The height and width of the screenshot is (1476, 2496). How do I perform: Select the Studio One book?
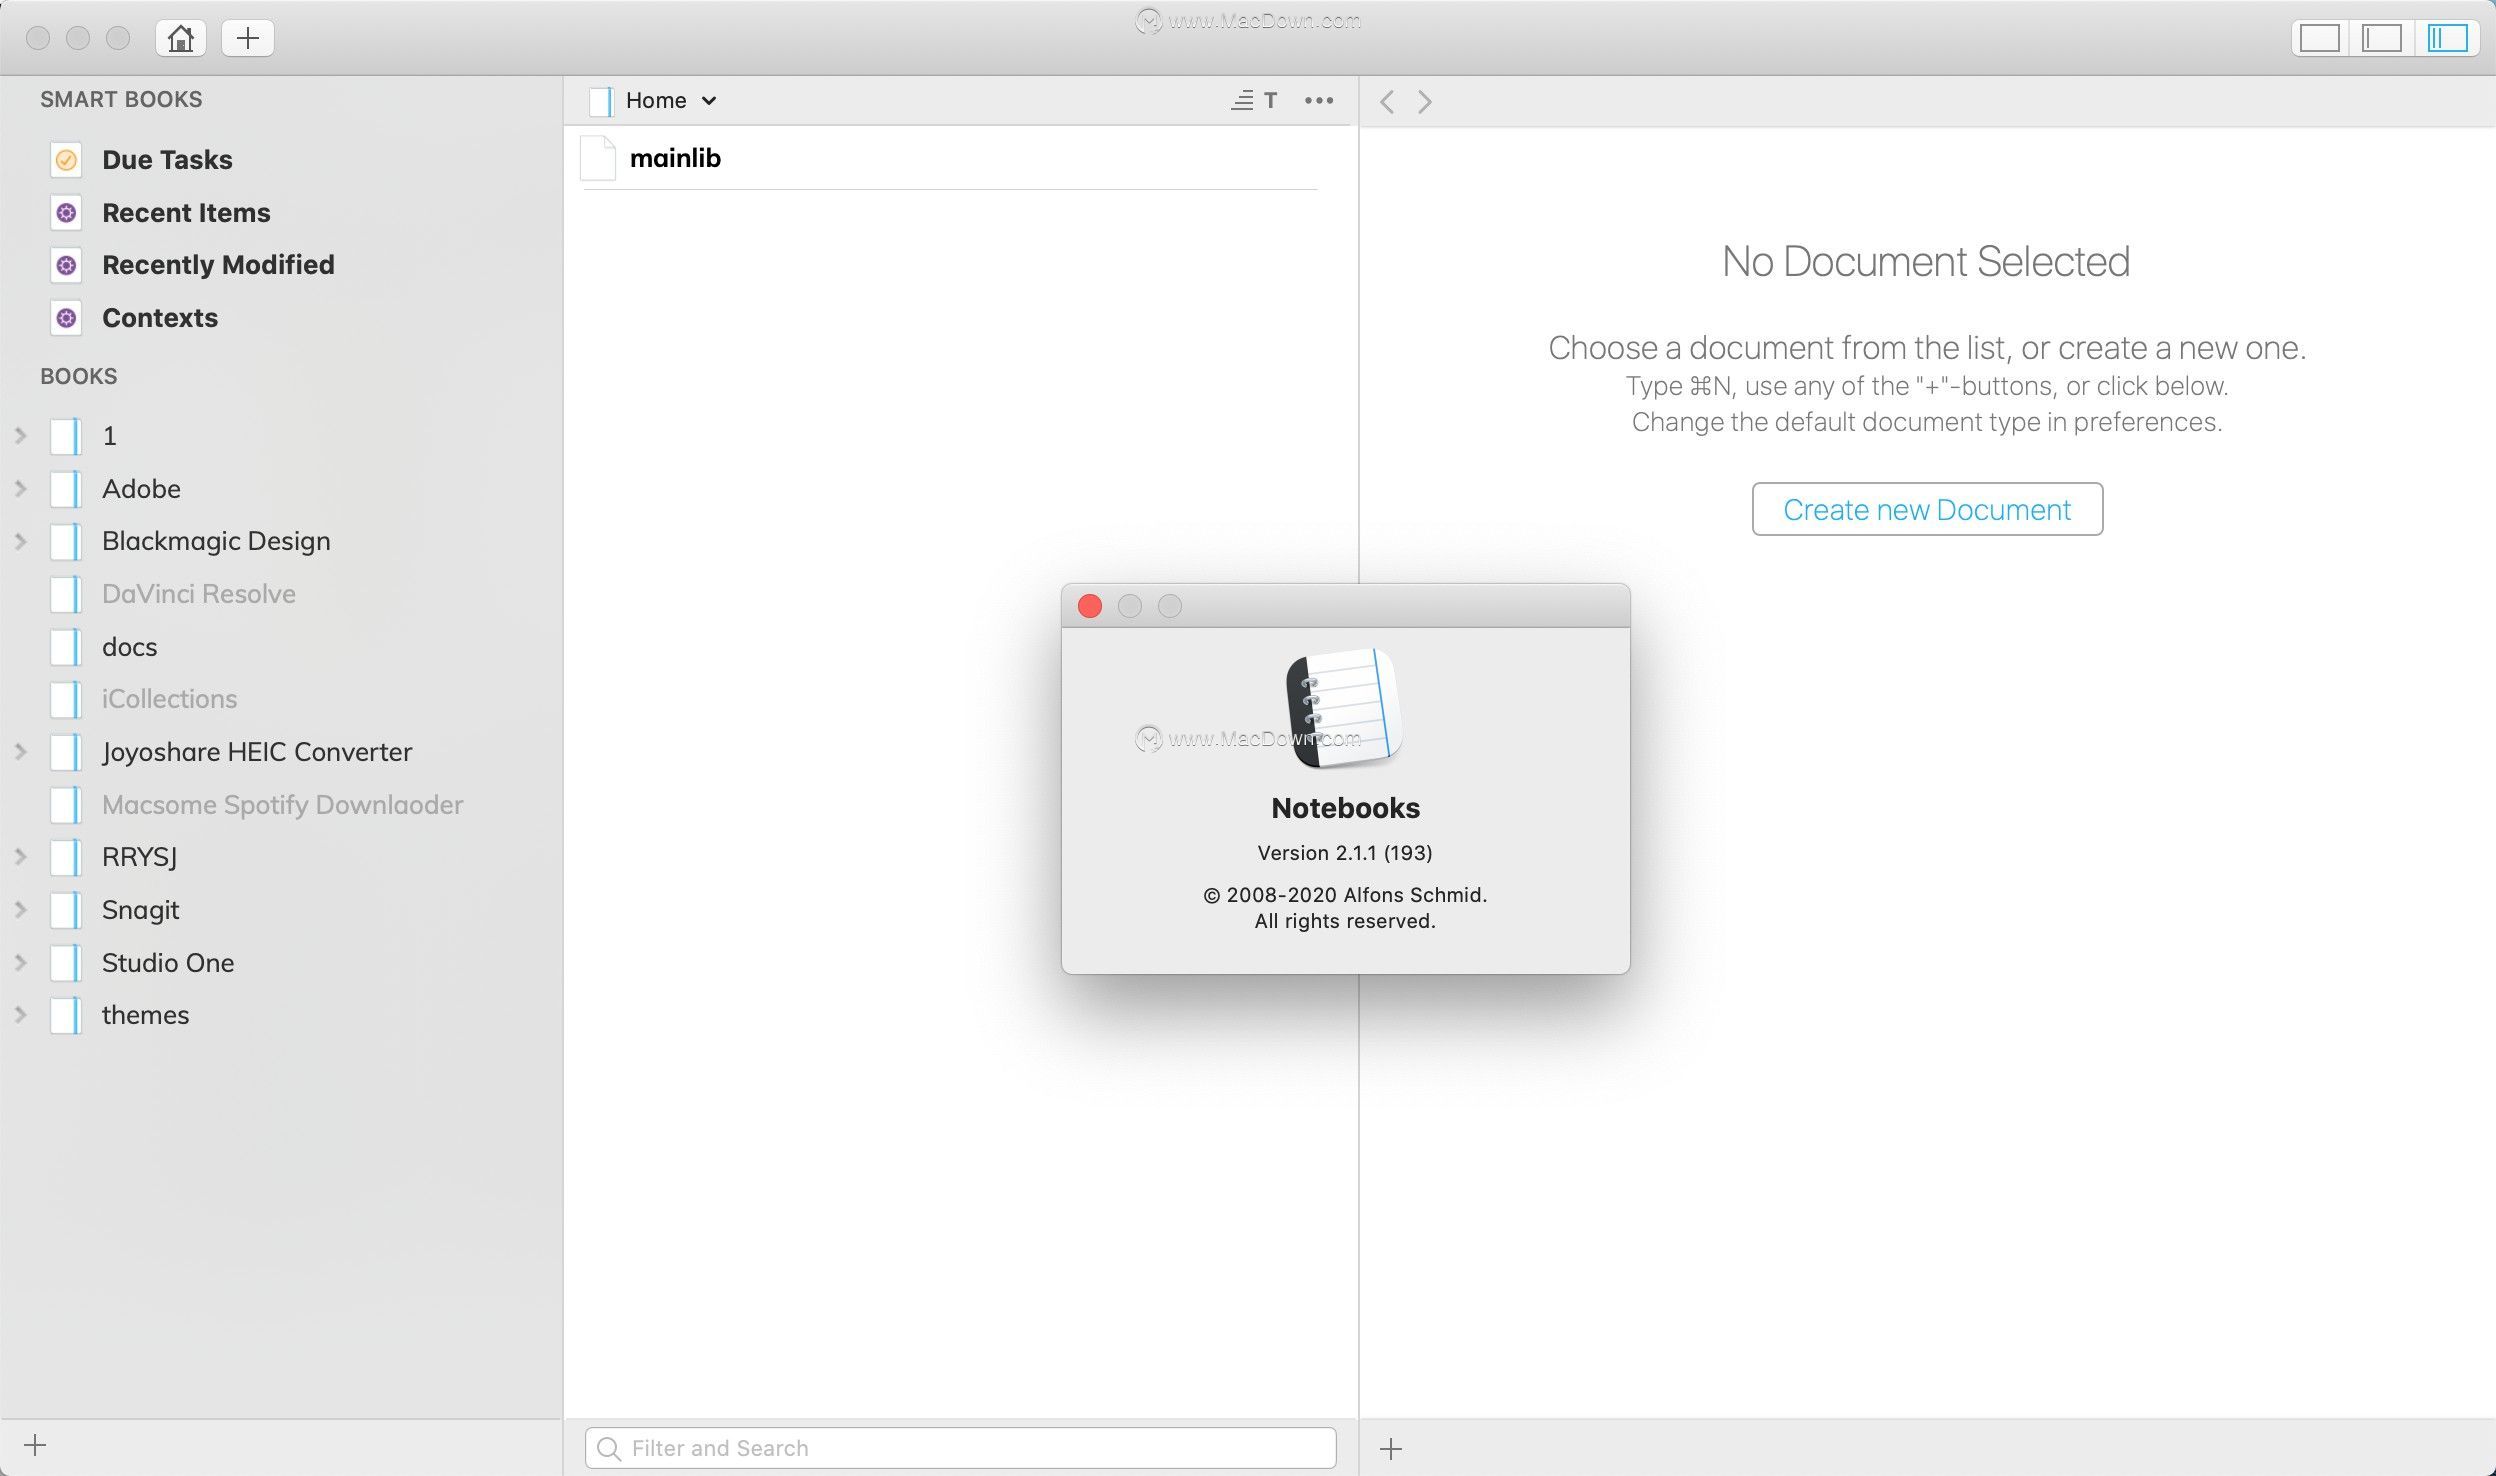coord(168,963)
